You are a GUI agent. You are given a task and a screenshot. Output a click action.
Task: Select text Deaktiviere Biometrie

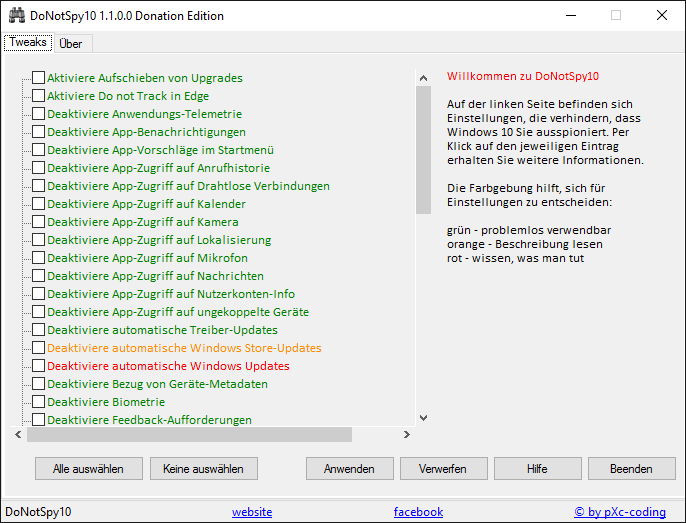106,402
